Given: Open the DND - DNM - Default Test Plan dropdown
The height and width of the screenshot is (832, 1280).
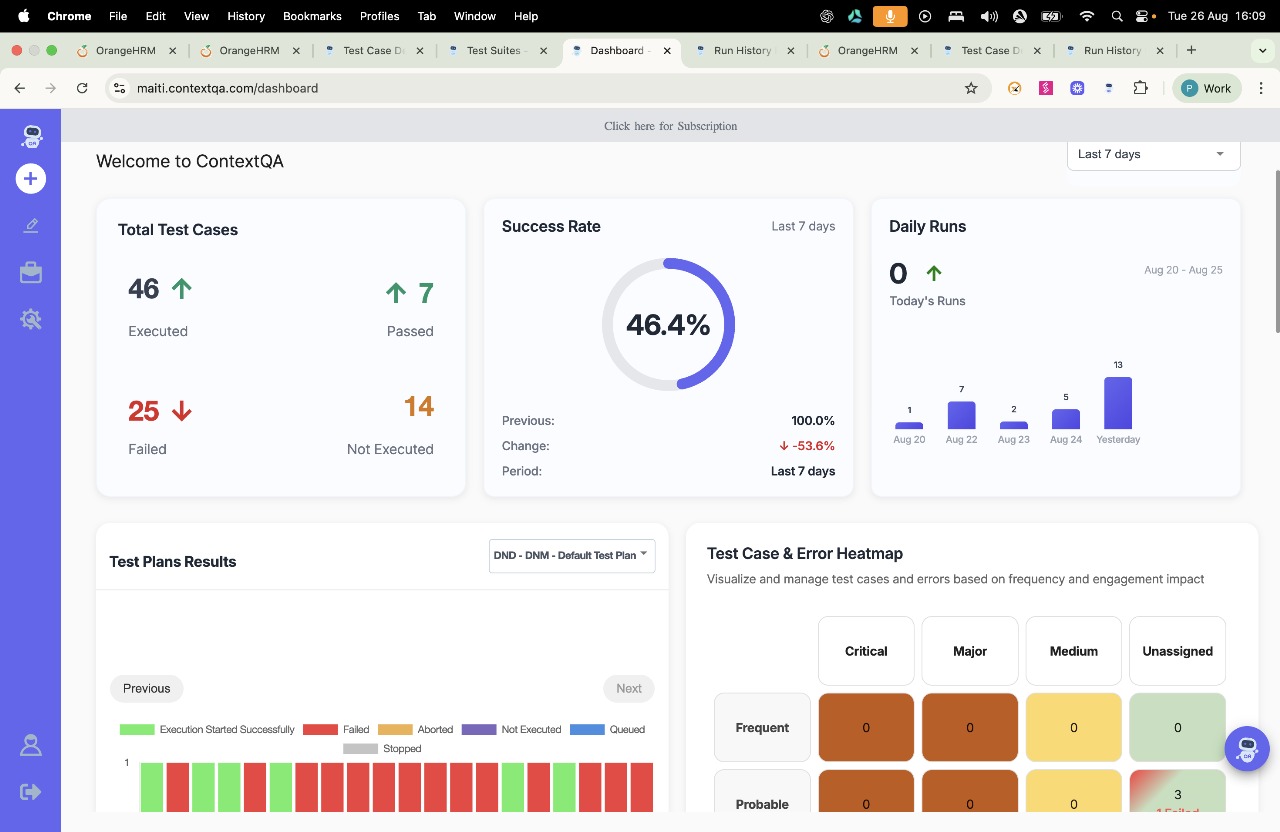Looking at the screenshot, I should click(x=571, y=555).
